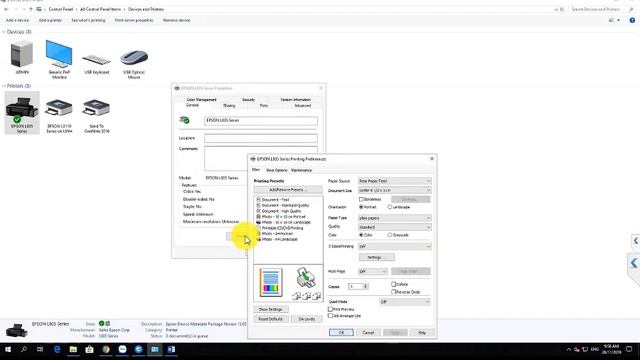
Task: Enable the Reverse Order checkbox
Action: click(393, 292)
